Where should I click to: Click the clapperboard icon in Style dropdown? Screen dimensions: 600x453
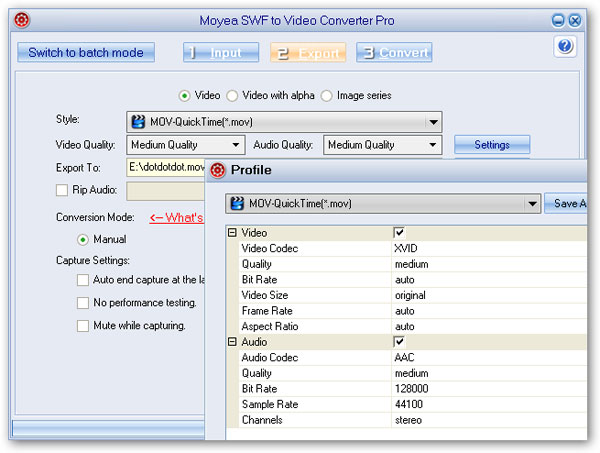[138, 122]
